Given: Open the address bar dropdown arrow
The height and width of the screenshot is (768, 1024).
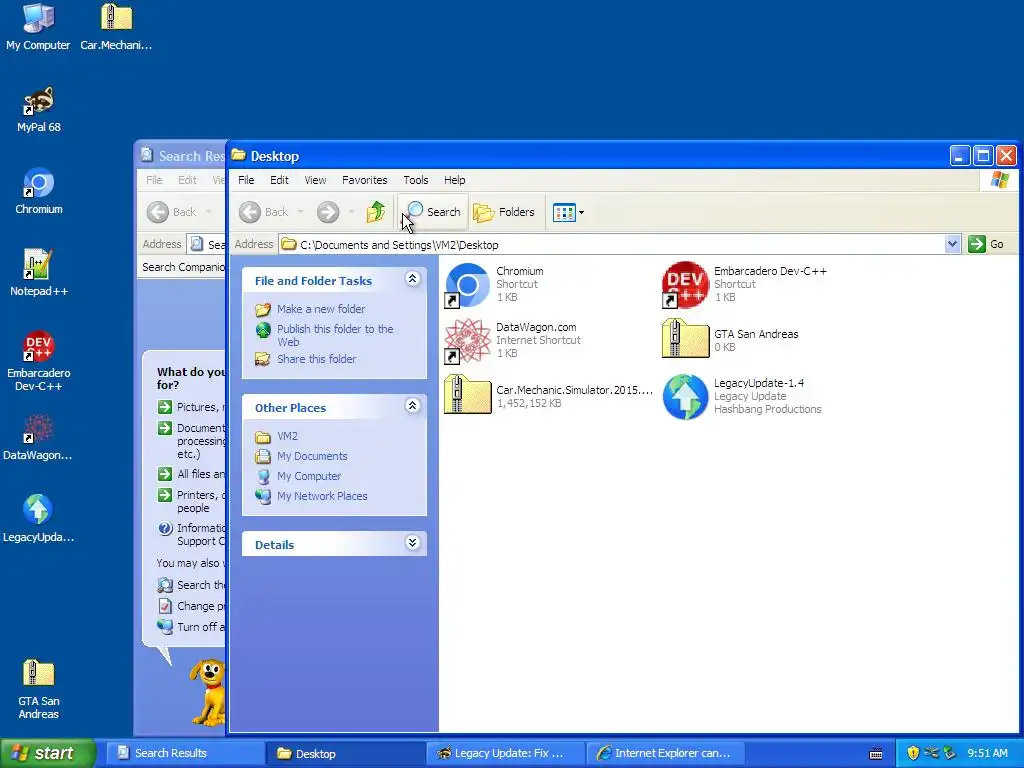Looking at the screenshot, I should (x=952, y=244).
